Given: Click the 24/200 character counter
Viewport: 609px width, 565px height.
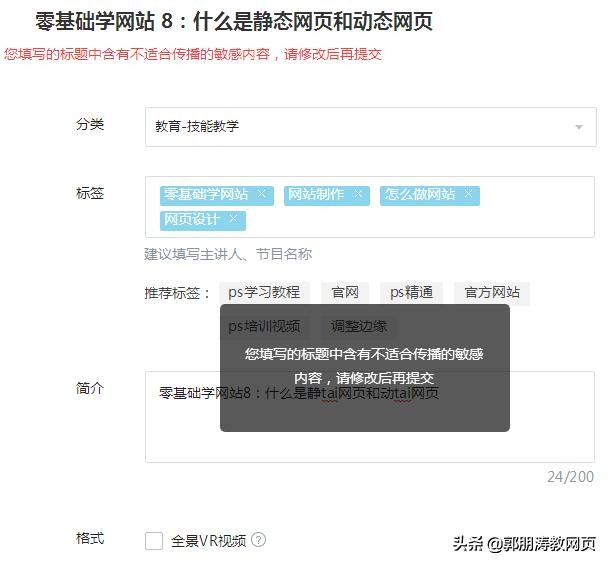Looking at the screenshot, I should coord(570,476).
